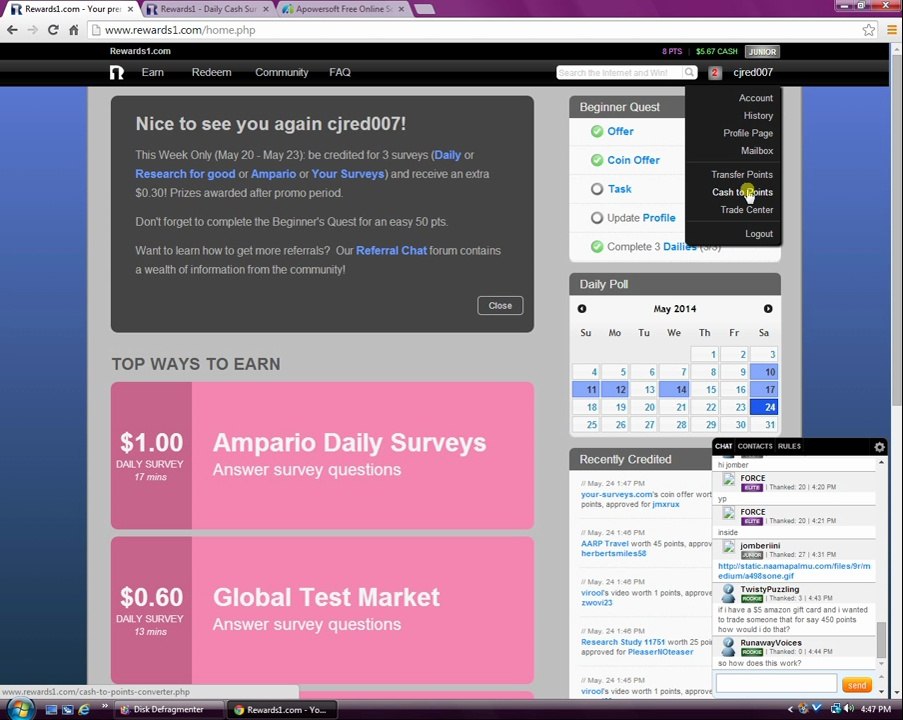The width and height of the screenshot is (903, 720).
Task: Click chat panel scrollbar thumb
Action: [x=881, y=640]
